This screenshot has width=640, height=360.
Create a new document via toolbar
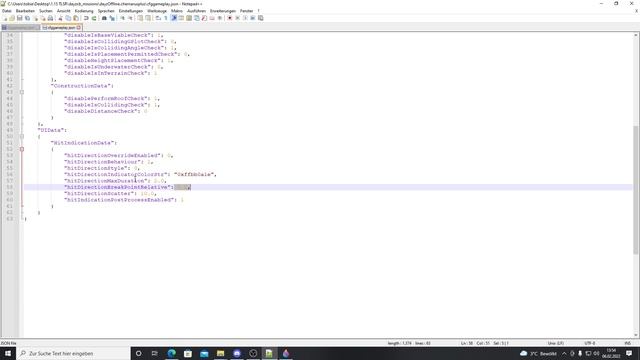click(x=4, y=18)
